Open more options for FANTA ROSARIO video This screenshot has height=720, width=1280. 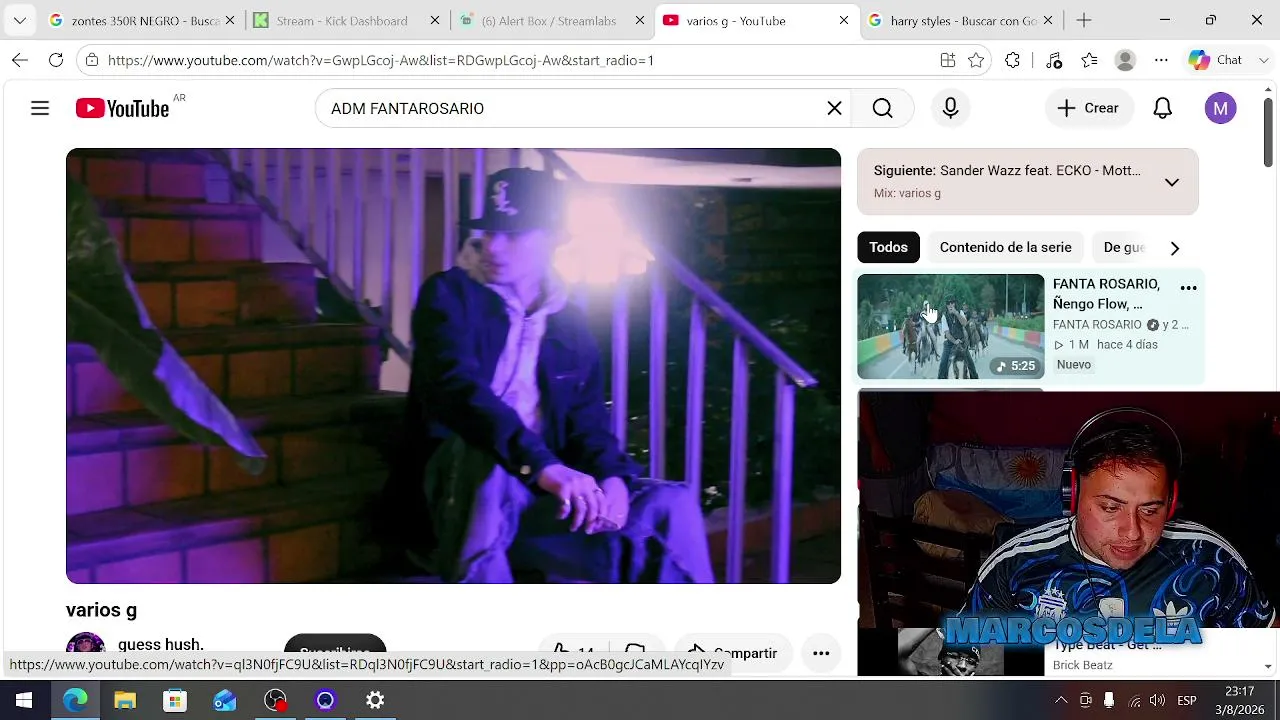pos(1188,288)
